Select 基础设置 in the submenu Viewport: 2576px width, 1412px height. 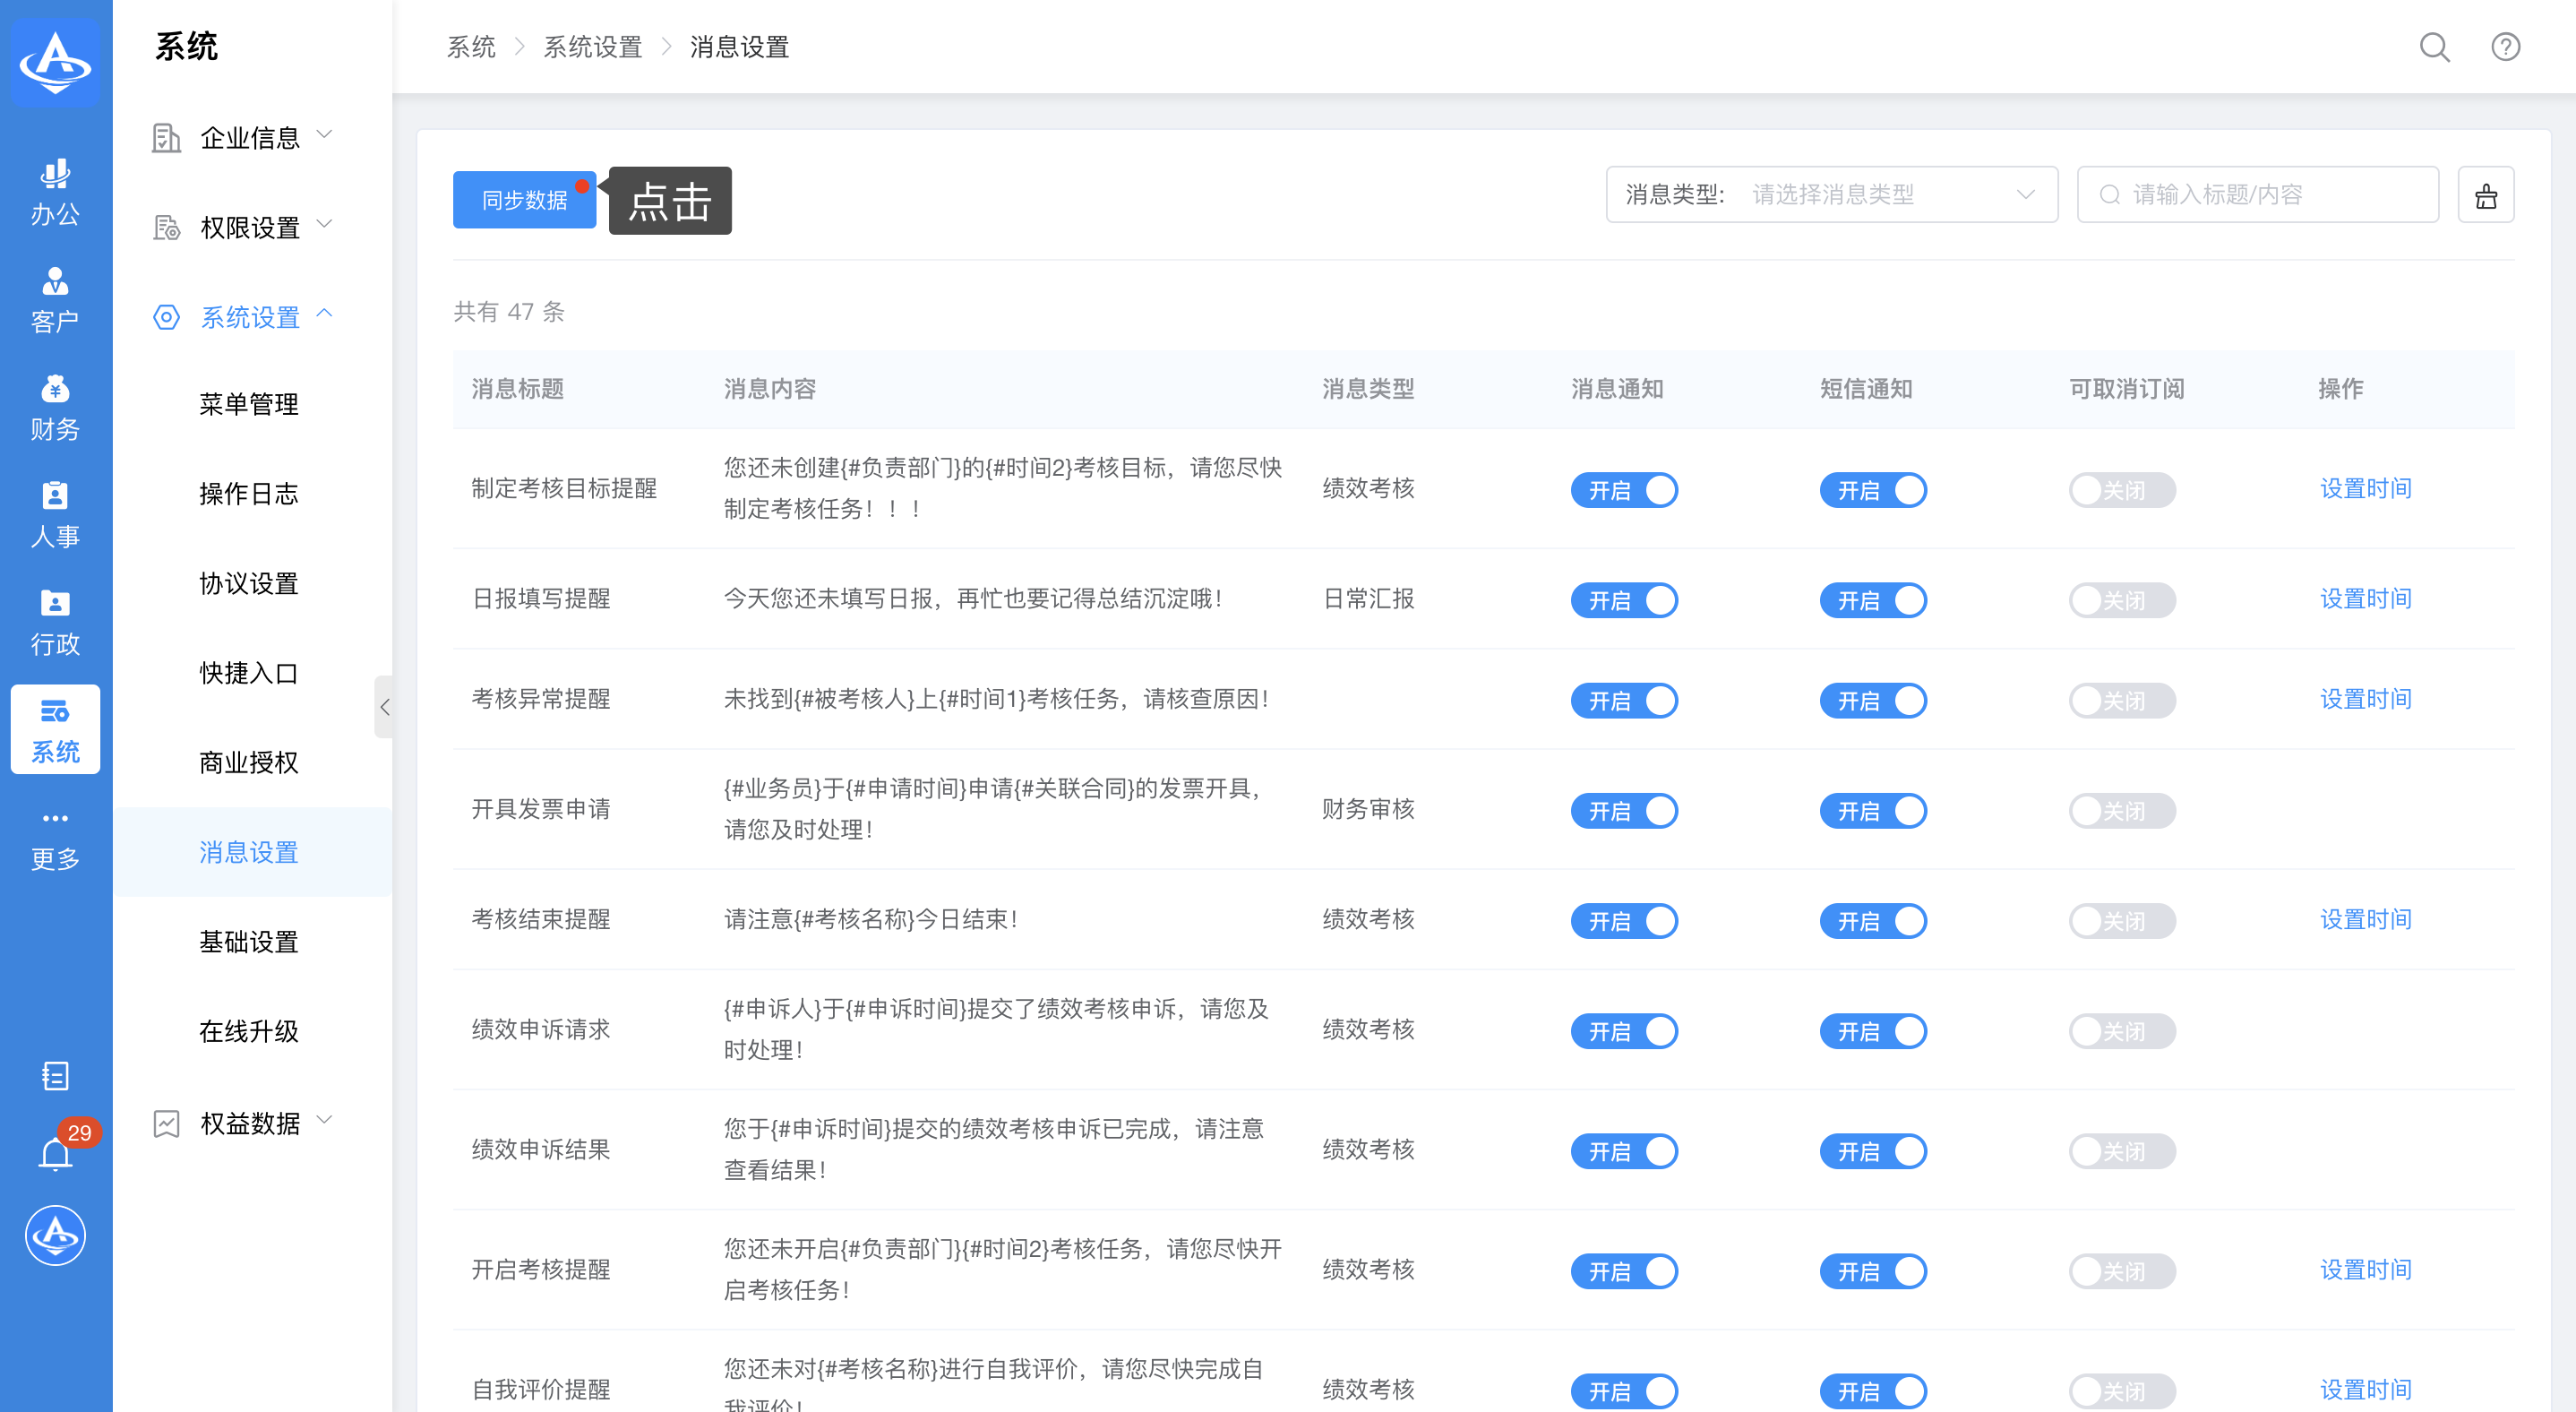[249, 941]
